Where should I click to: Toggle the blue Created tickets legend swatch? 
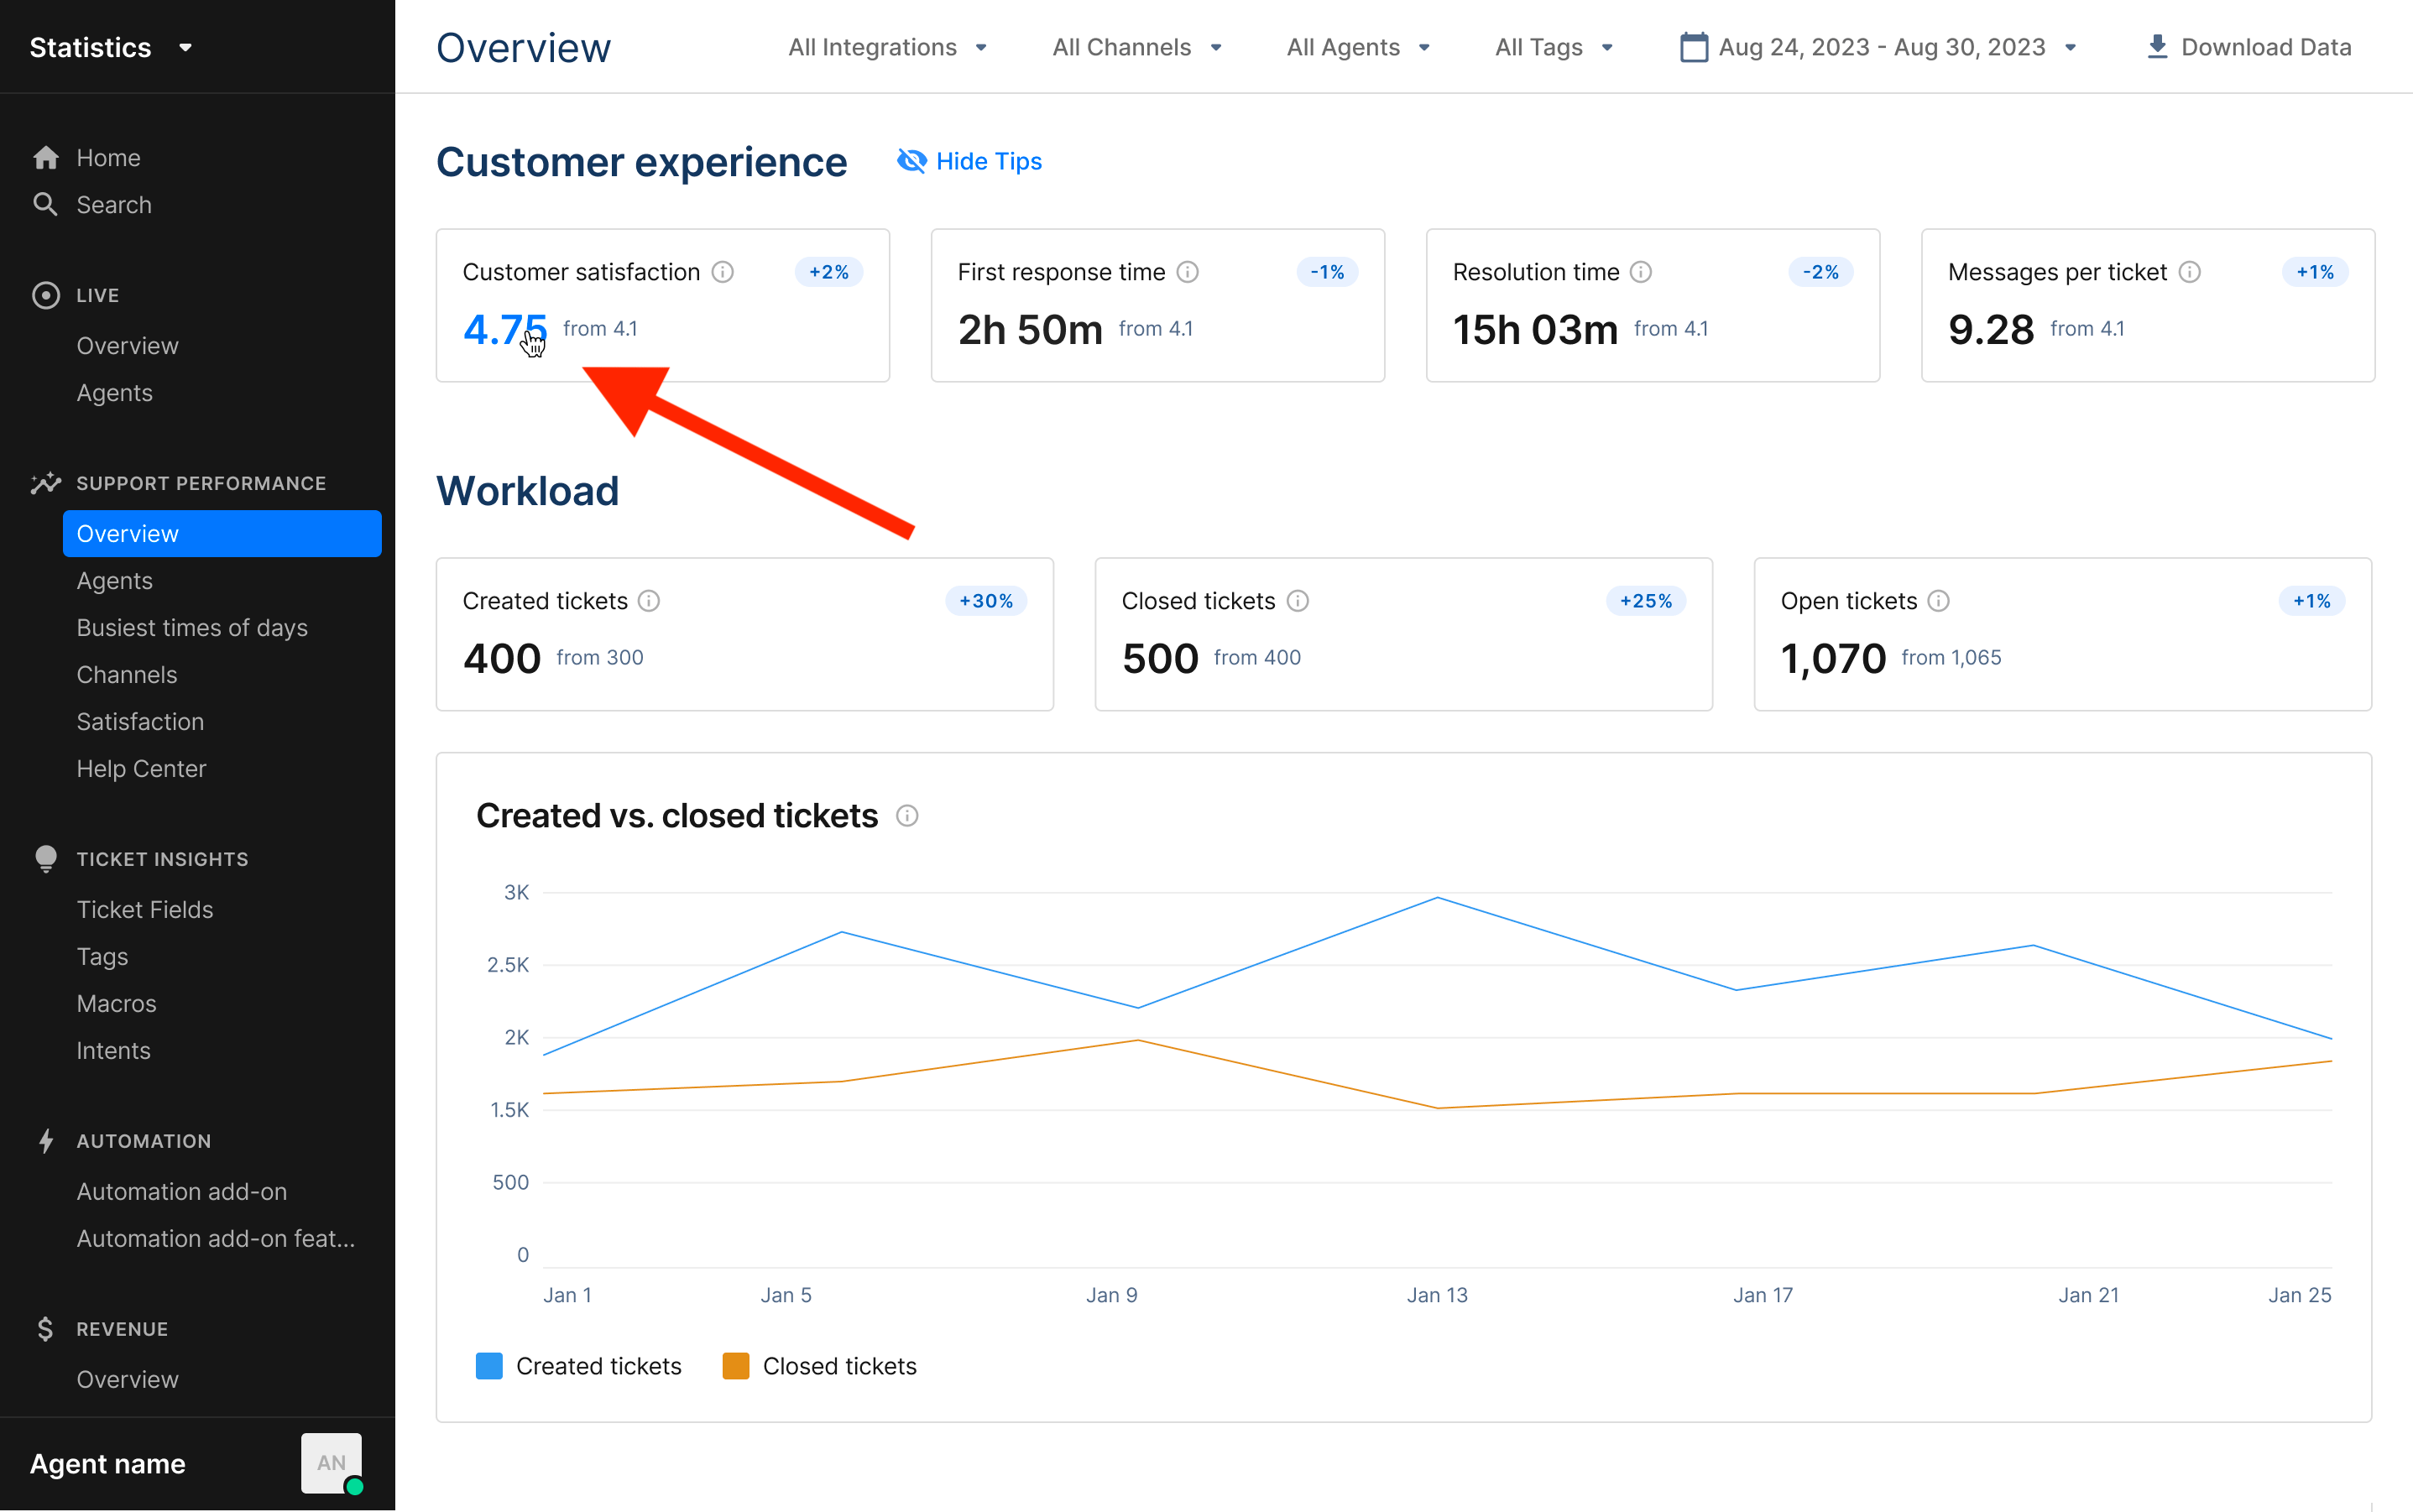click(x=489, y=1366)
